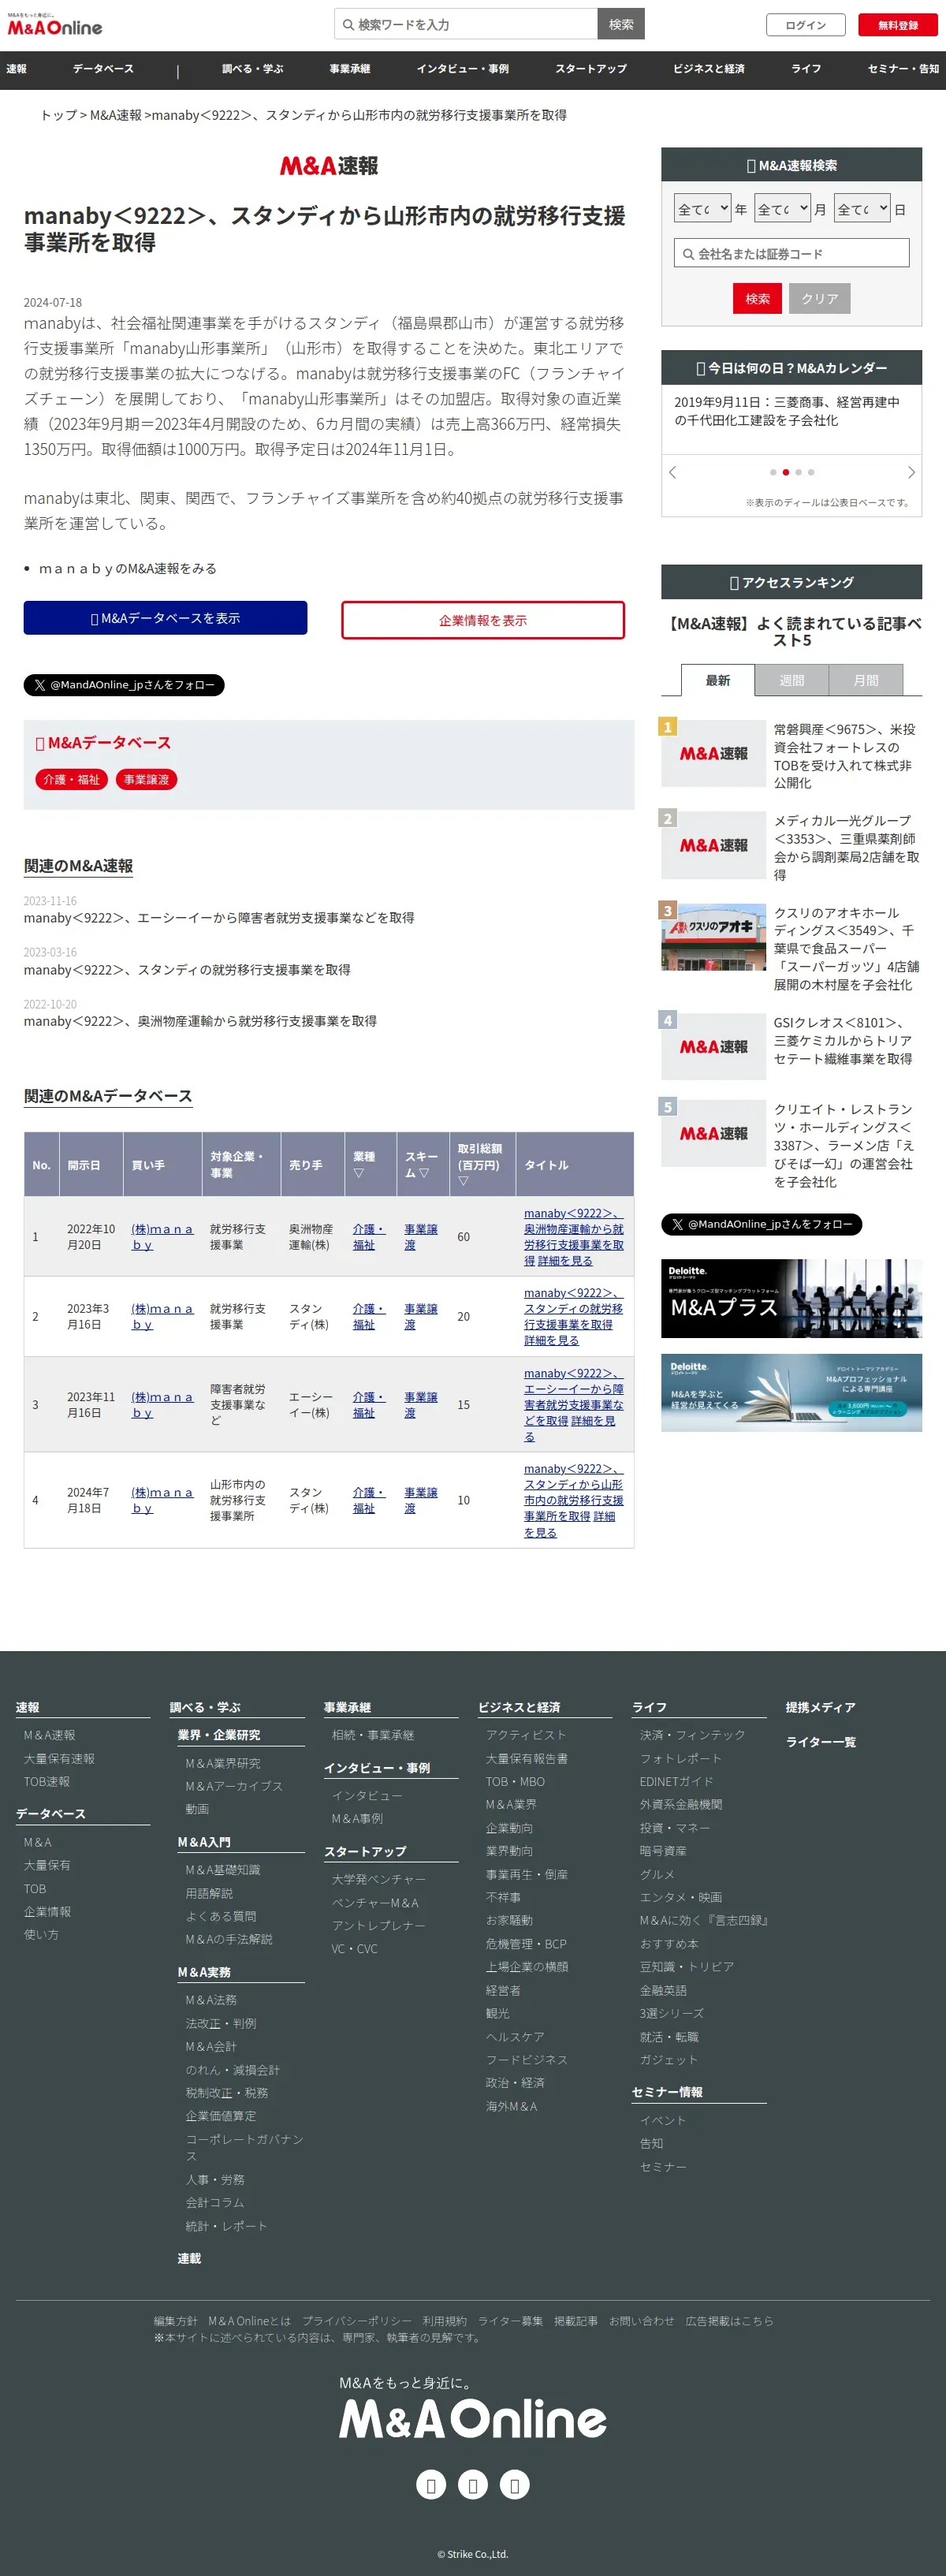
Task: Click the X follow button below the article
Action: pyautogui.click(x=124, y=685)
